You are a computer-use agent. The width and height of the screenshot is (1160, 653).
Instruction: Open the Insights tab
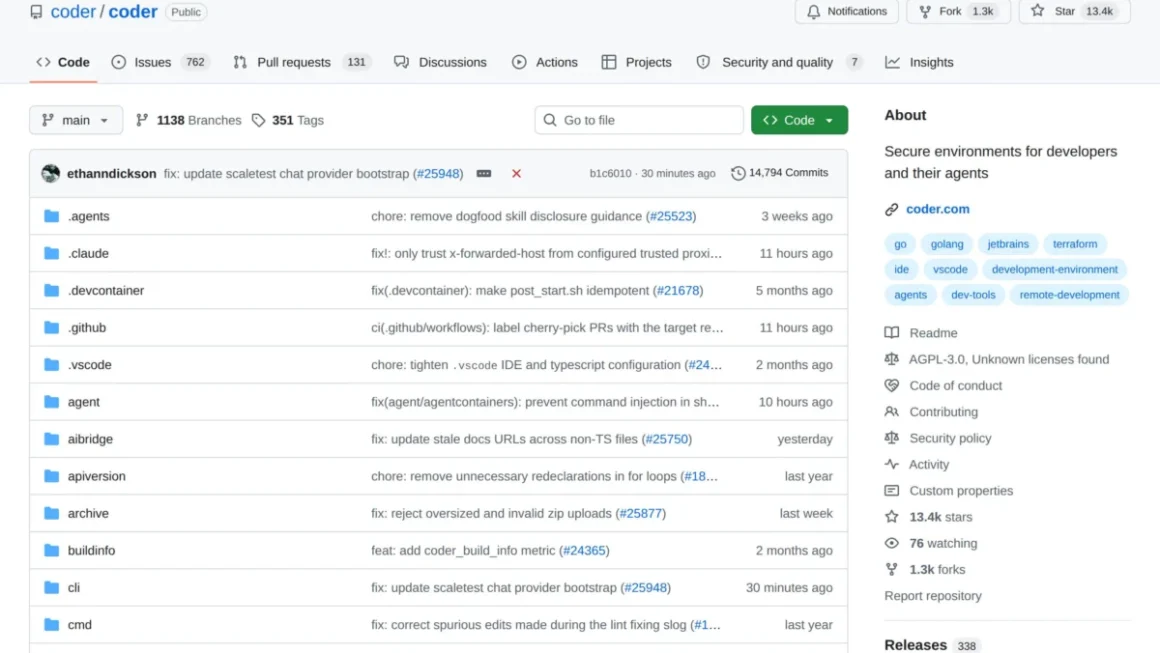[920, 62]
